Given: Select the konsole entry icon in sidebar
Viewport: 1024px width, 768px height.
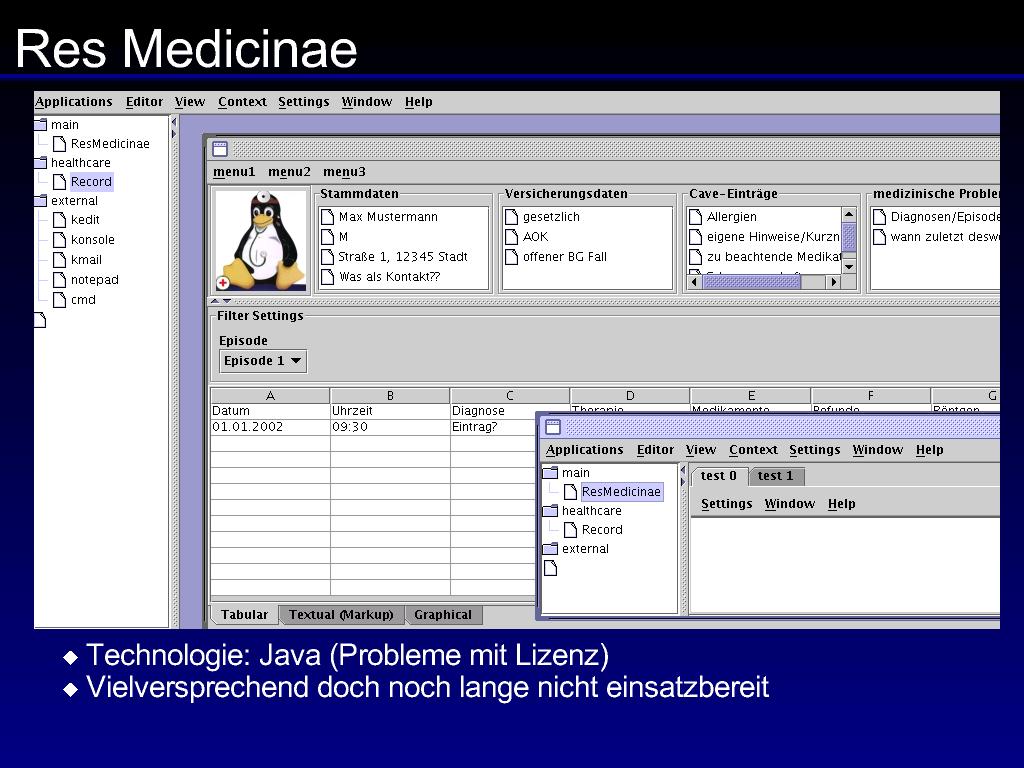Looking at the screenshot, I should click(x=59, y=240).
